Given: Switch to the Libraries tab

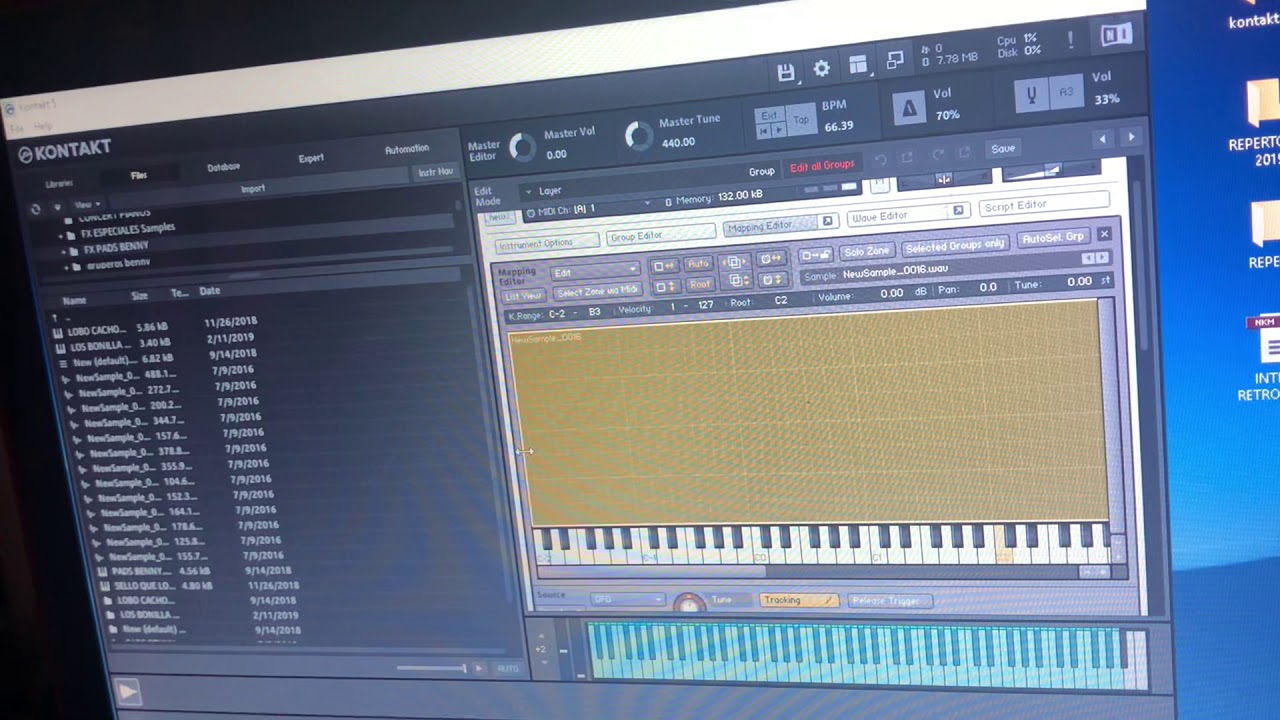Looking at the screenshot, I should pyautogui.click(x=58, y=184).
